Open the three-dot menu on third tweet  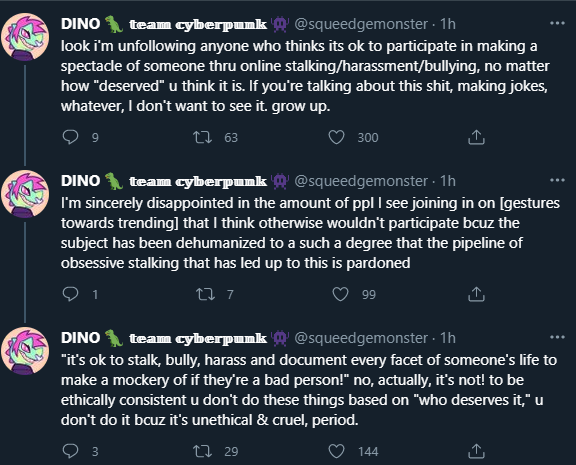click(557, 337)
